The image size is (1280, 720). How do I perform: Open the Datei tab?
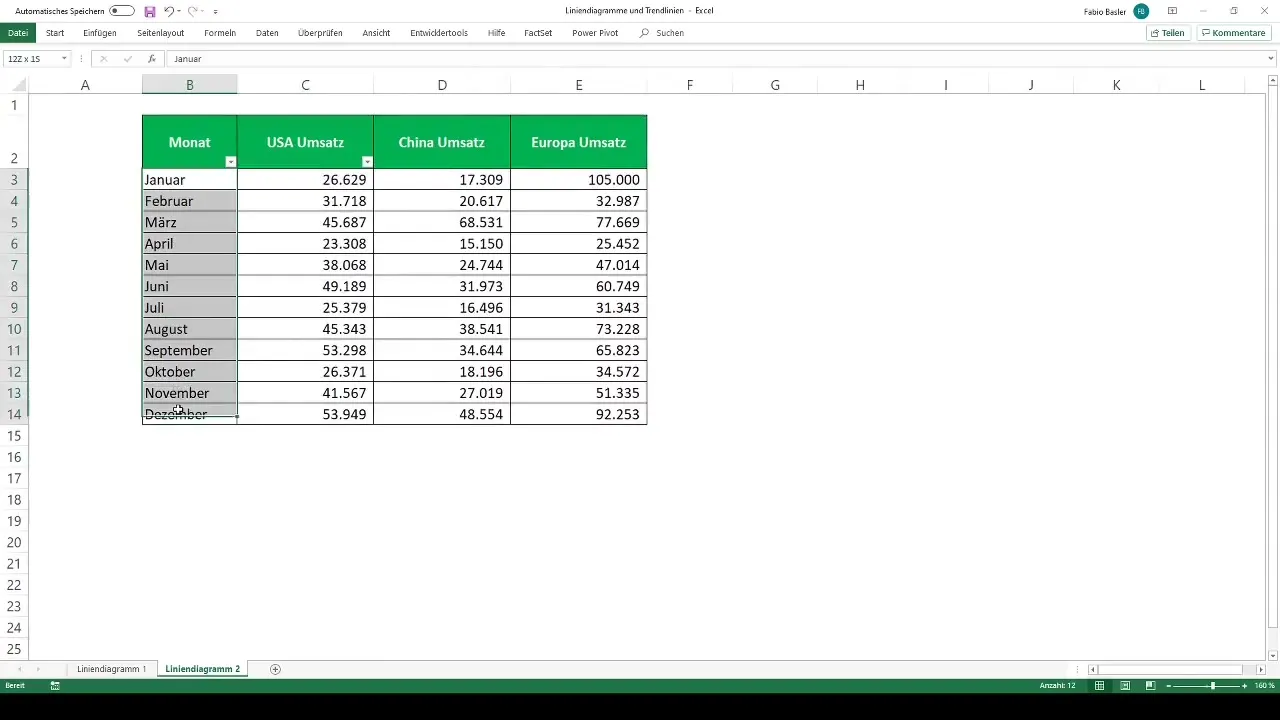pos(17,33)
